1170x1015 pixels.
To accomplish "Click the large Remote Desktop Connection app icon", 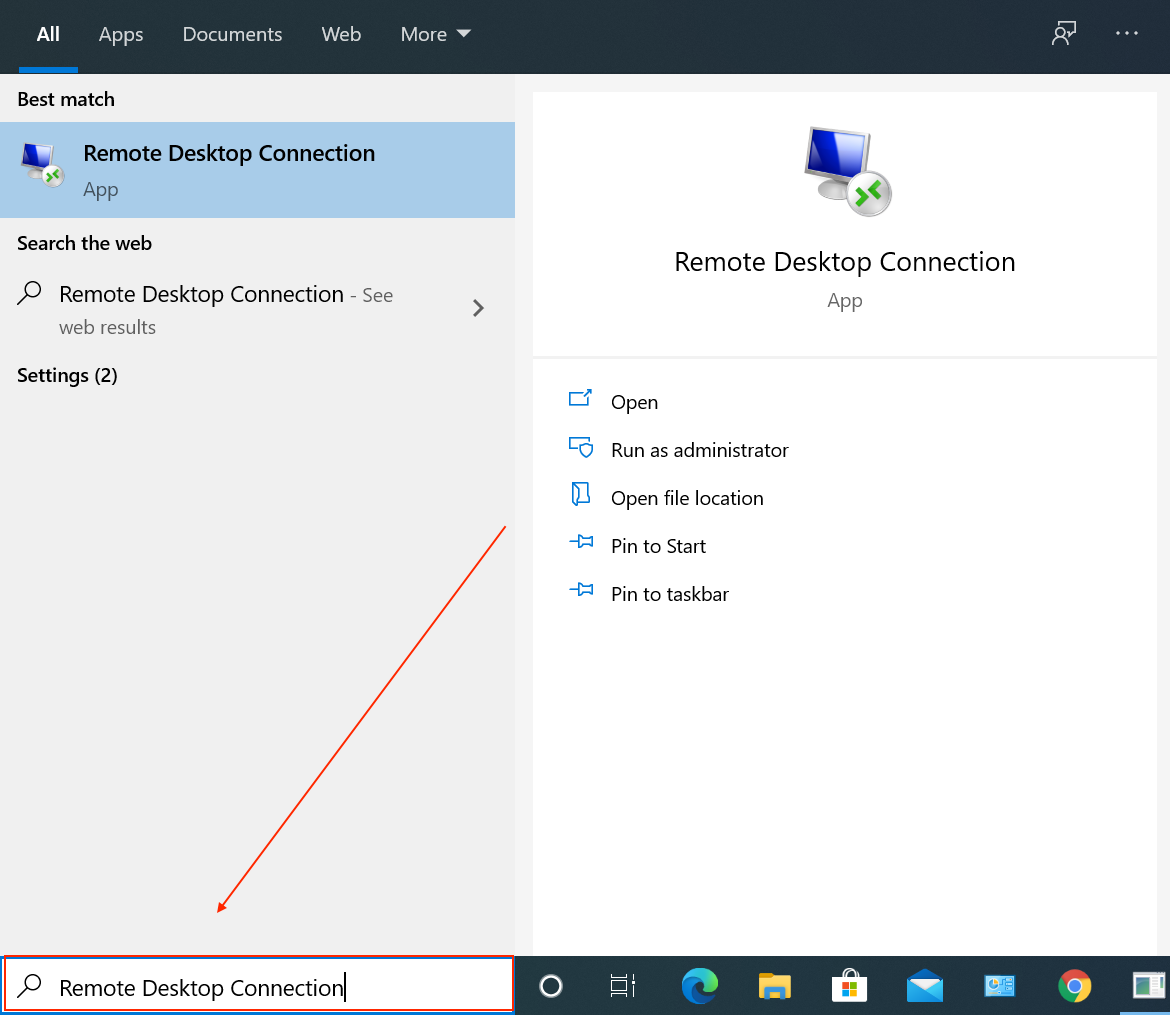I will tap(848, 172).
